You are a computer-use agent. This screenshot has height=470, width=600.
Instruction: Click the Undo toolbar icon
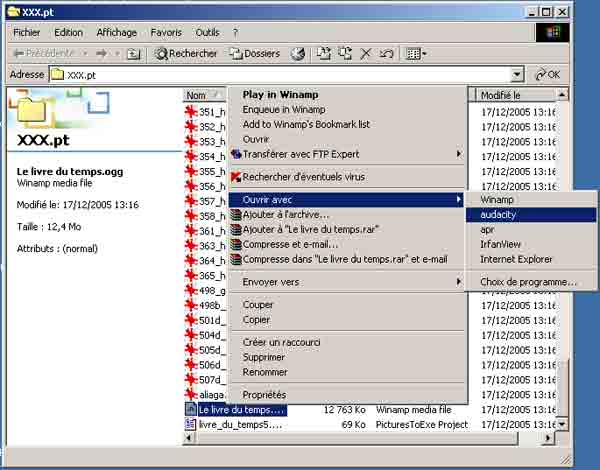pos(386,54)
